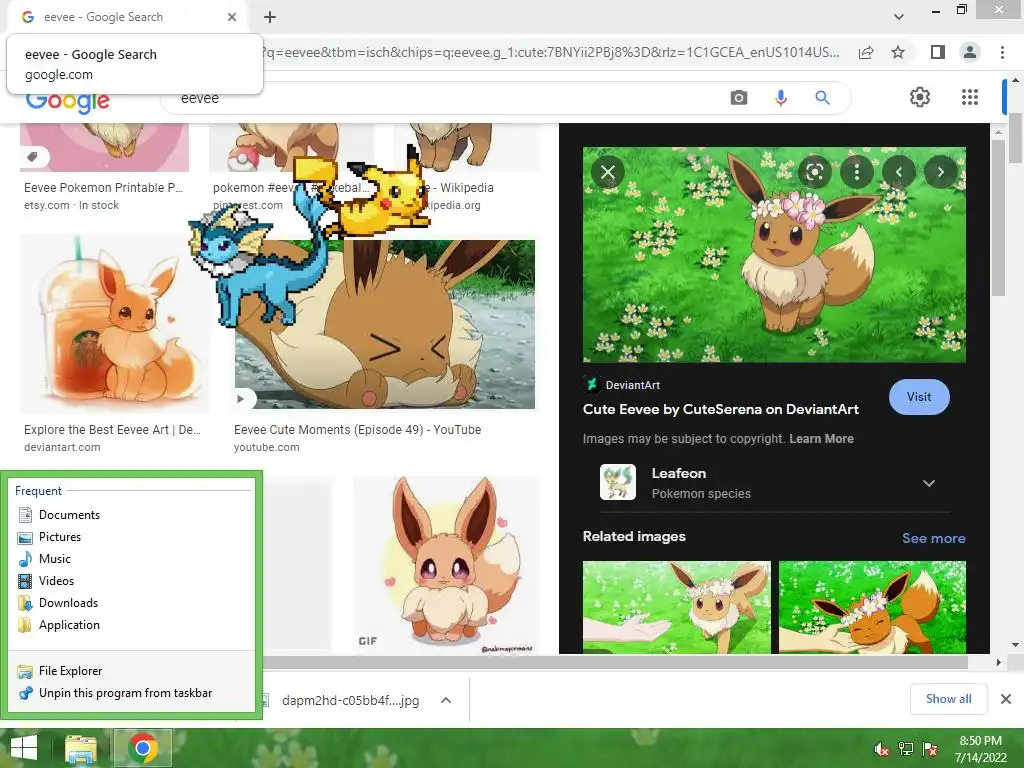Image resolution: width=1024 pixels, height=768 pixels.
Task: Open the Explore the Best Eevee Art caption
Action: 112,430
